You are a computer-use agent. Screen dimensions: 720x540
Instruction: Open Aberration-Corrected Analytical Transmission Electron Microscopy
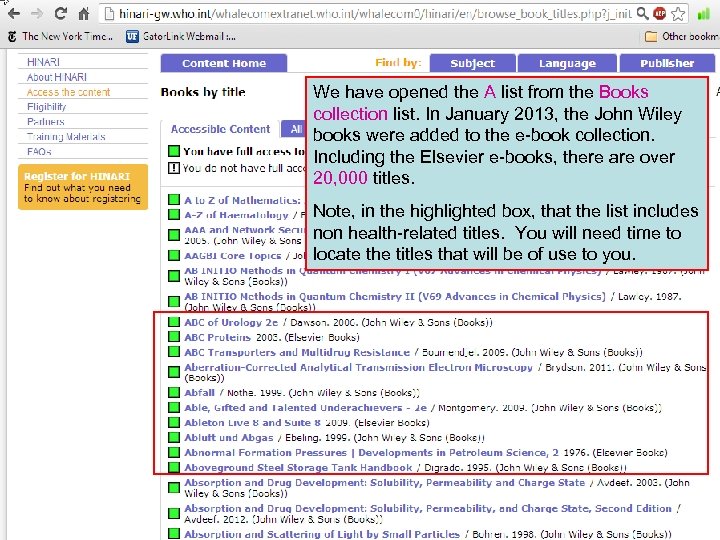coord(358,367)
